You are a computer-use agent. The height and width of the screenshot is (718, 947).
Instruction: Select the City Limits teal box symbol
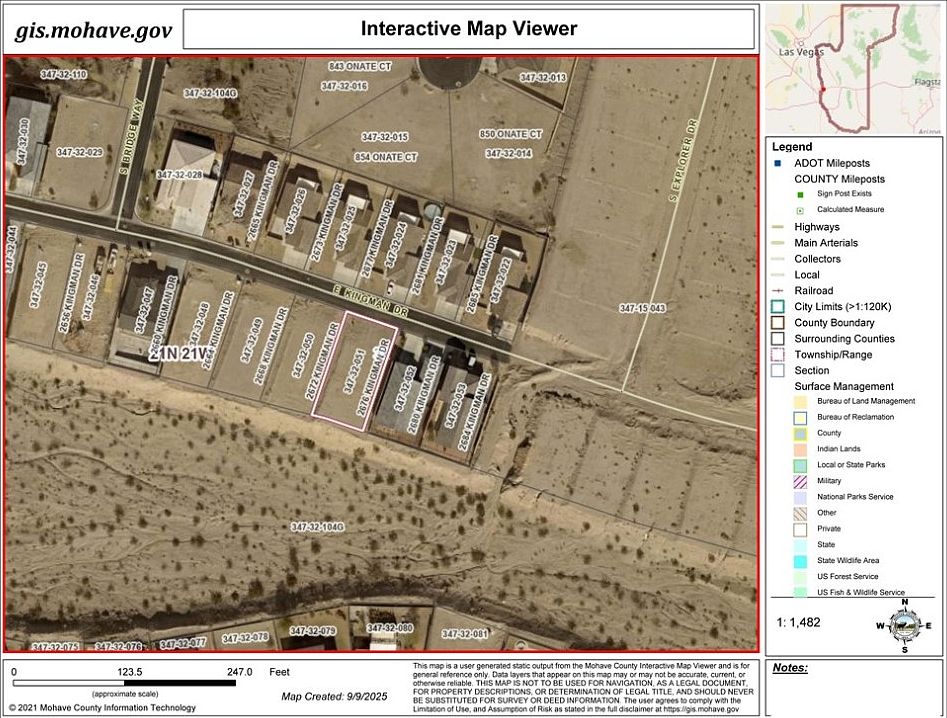(778, 307)
